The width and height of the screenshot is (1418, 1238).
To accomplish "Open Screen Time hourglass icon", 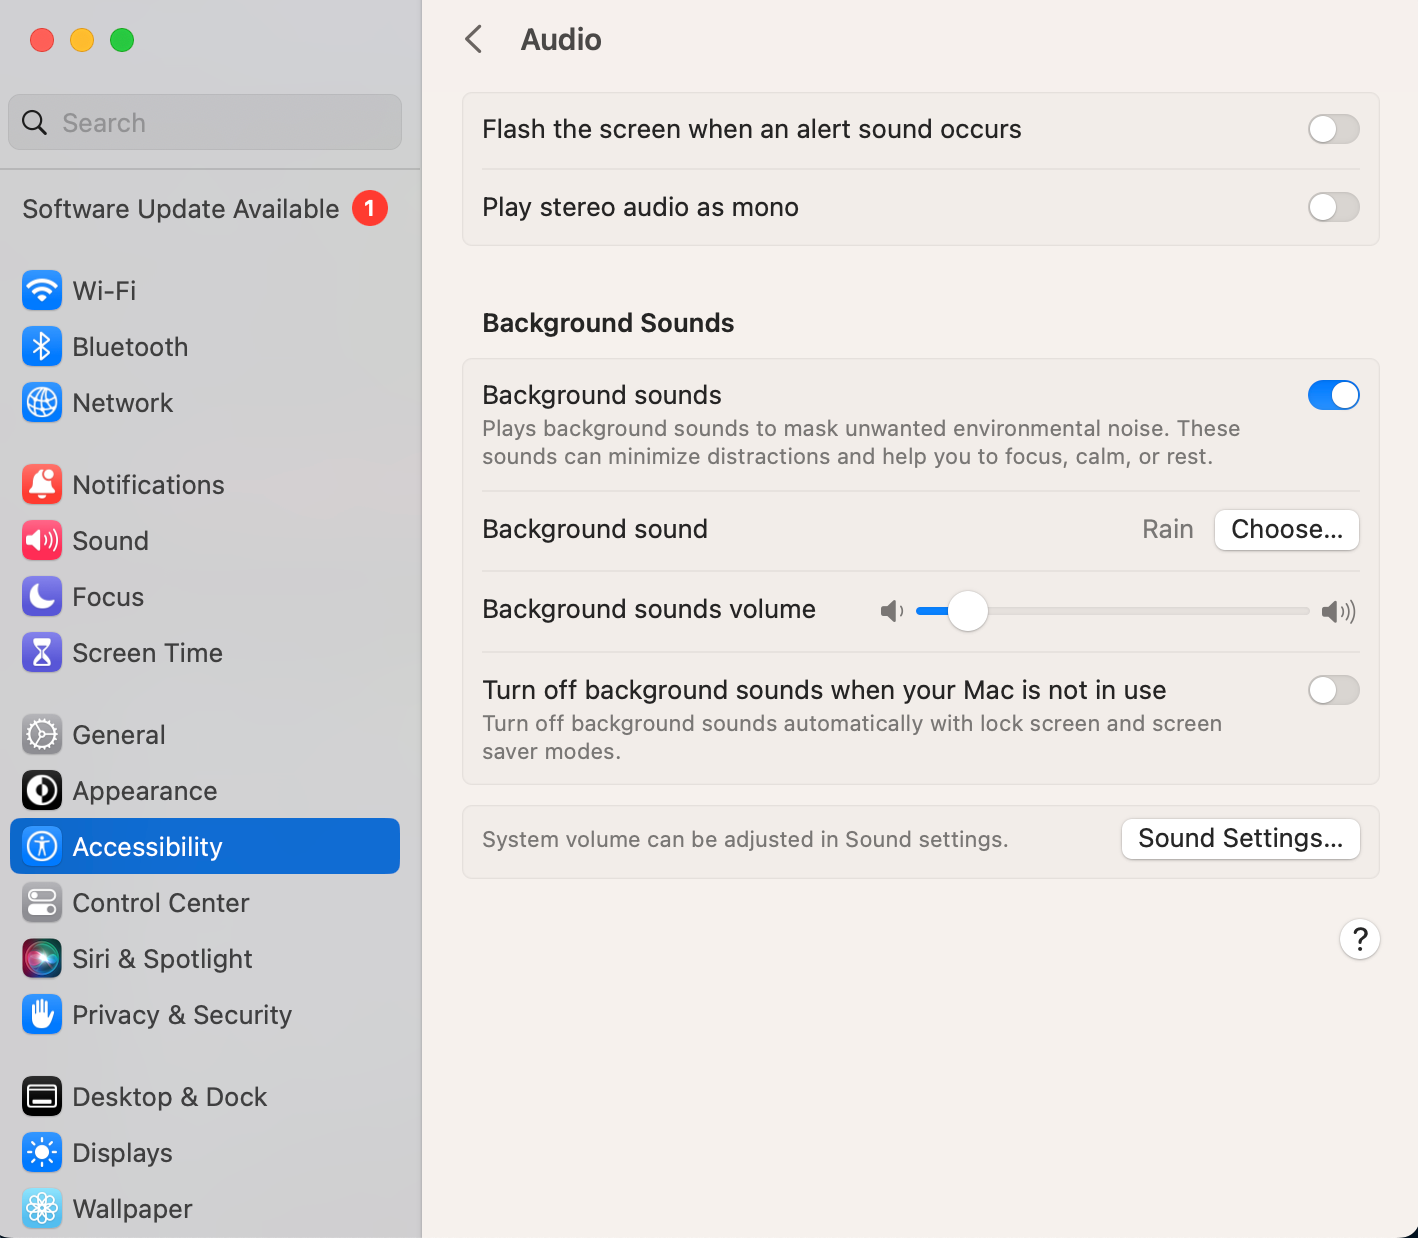I will (42, 653).
